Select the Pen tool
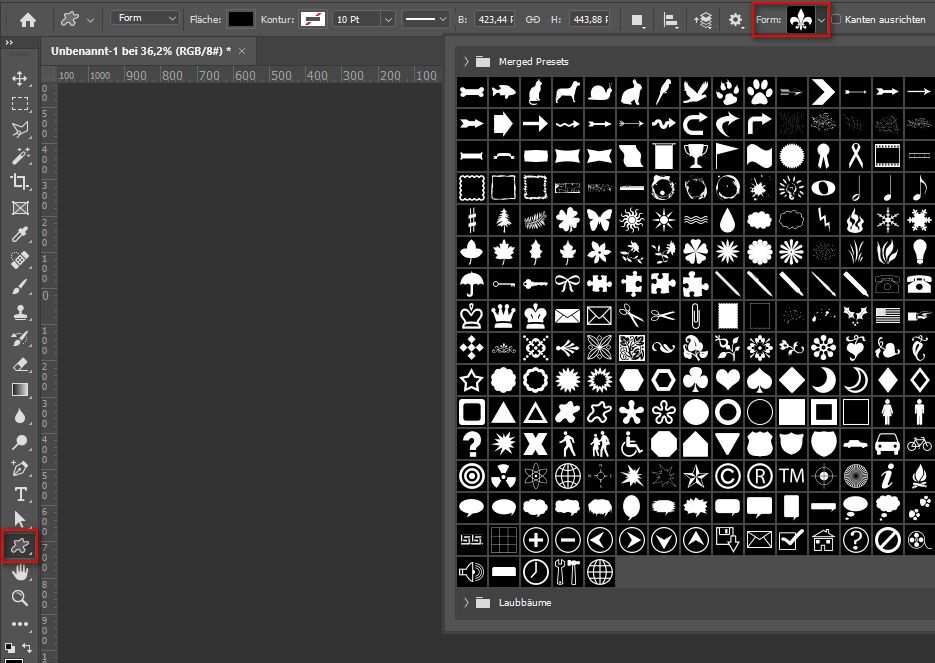The width and height of the screenshot is (935, 663). pos(20,468)
